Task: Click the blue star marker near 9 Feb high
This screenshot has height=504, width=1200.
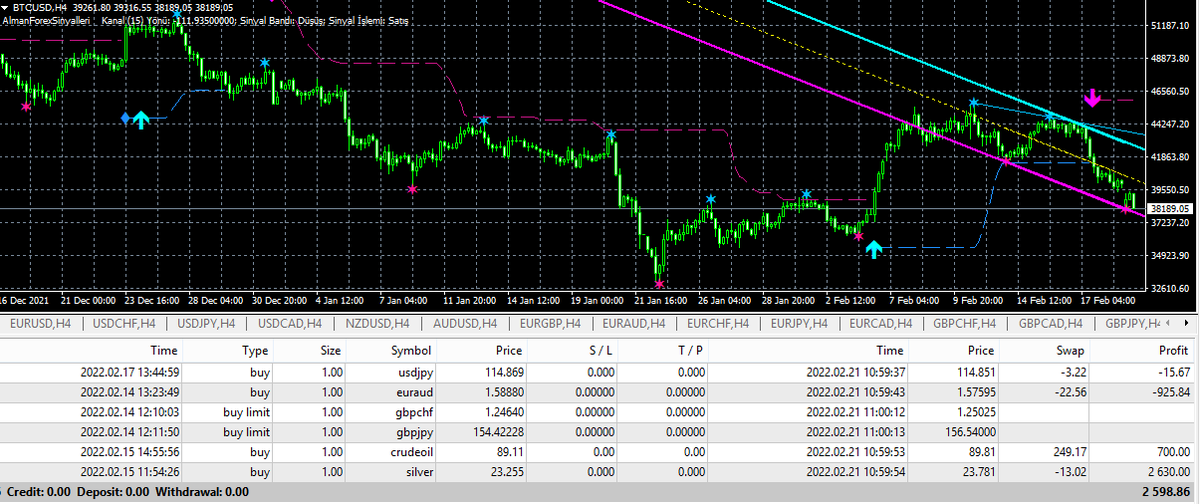Action: pos(973,103)
